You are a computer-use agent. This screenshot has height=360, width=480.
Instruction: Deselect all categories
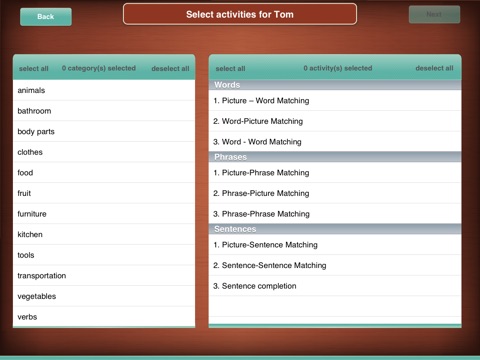(x=170, y=68)
